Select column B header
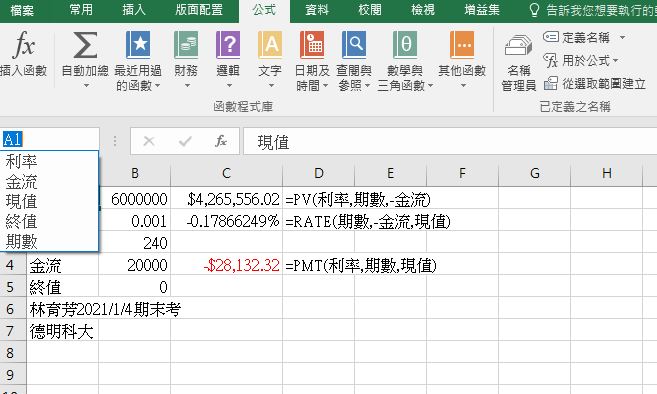The width and height of the screenshot is (657, 394). 135,174
